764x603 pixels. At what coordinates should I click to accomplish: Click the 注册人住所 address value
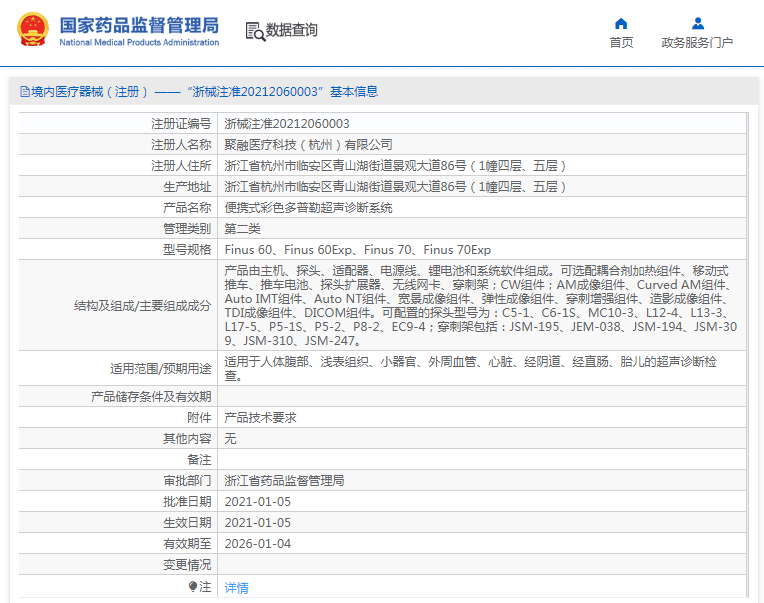(395, 166)
